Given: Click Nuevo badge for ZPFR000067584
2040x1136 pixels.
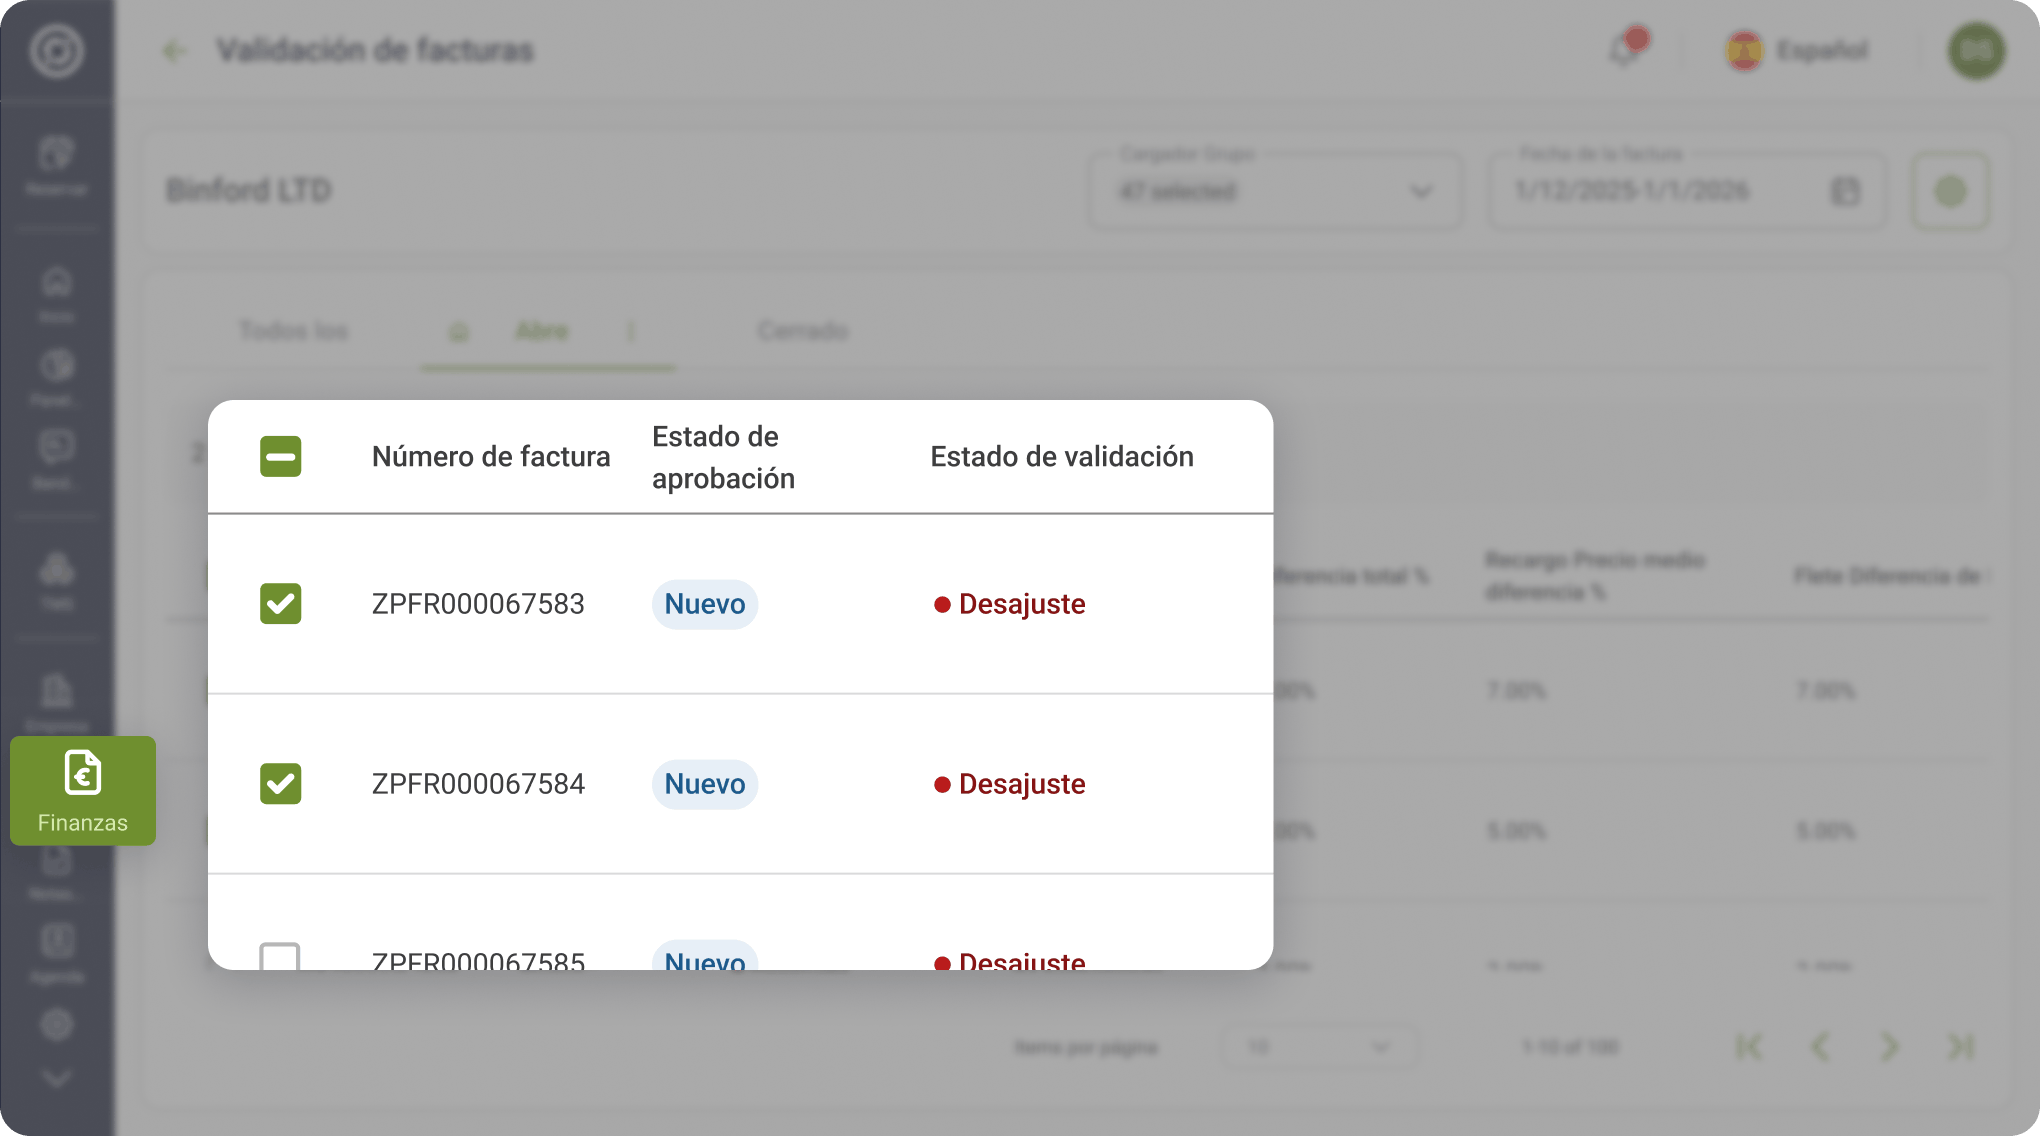Looking at the screenshot, I should click(x=705, y=784).
